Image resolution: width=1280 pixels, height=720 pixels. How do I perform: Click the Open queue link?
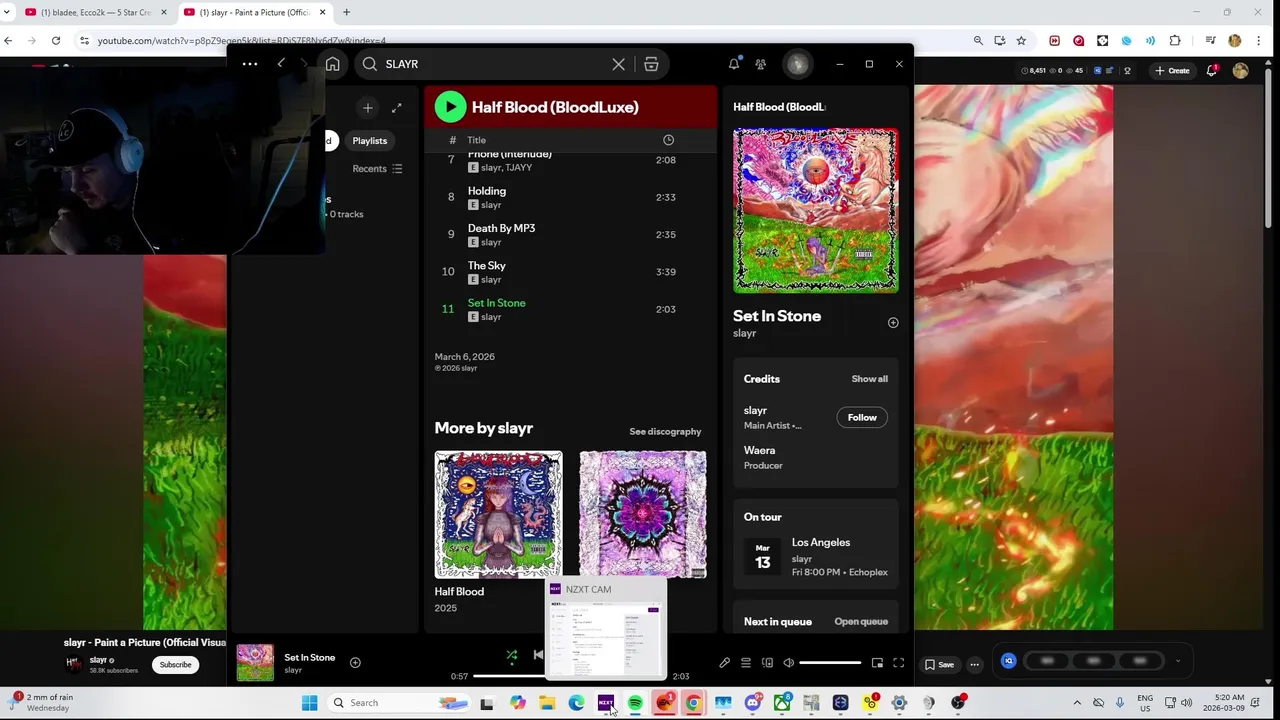861,622
